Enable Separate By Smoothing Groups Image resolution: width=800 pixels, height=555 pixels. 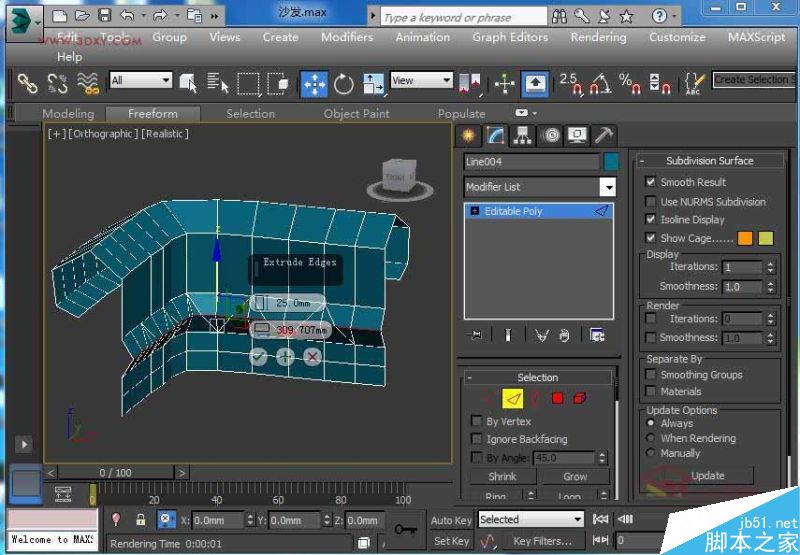click(650, 374)
